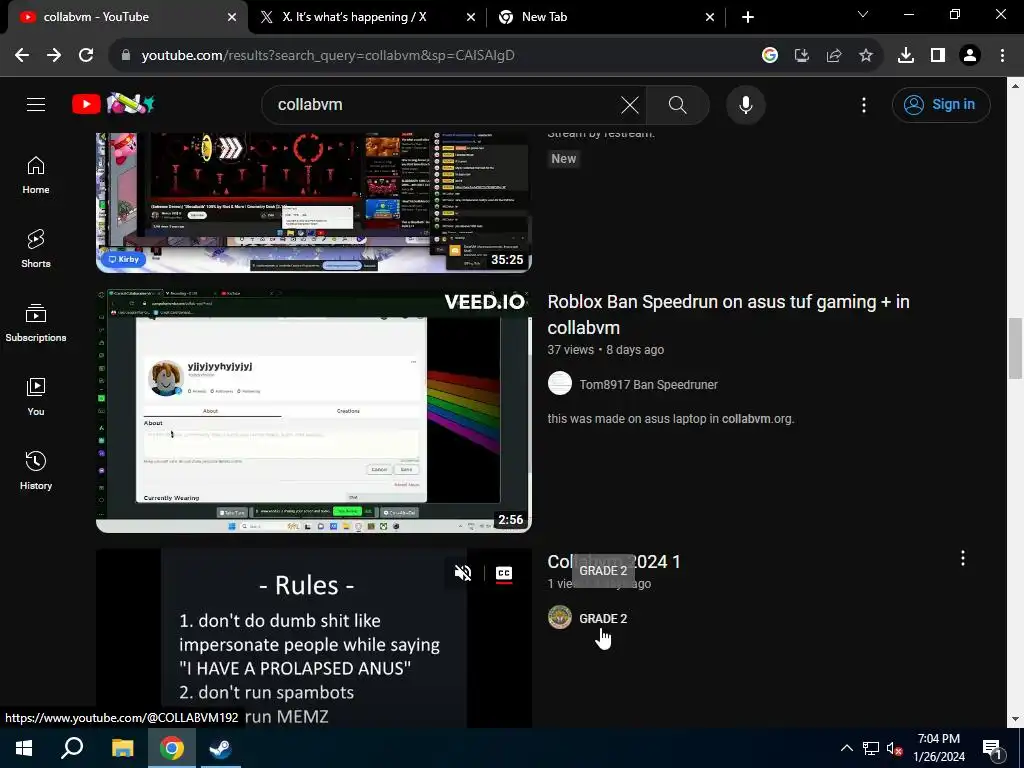This screenshot has height=768, width=1024.
Task: Bookmark this page with the star
Action: click(865, 56)
